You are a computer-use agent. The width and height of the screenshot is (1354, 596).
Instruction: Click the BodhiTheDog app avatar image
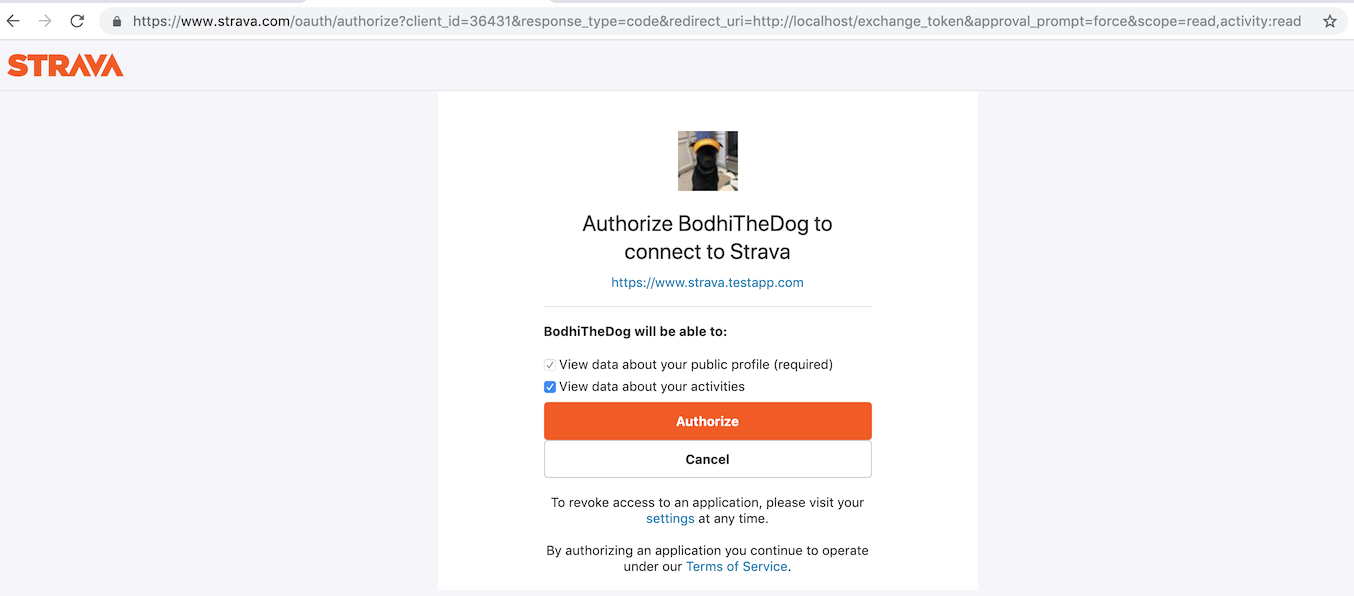708,161
